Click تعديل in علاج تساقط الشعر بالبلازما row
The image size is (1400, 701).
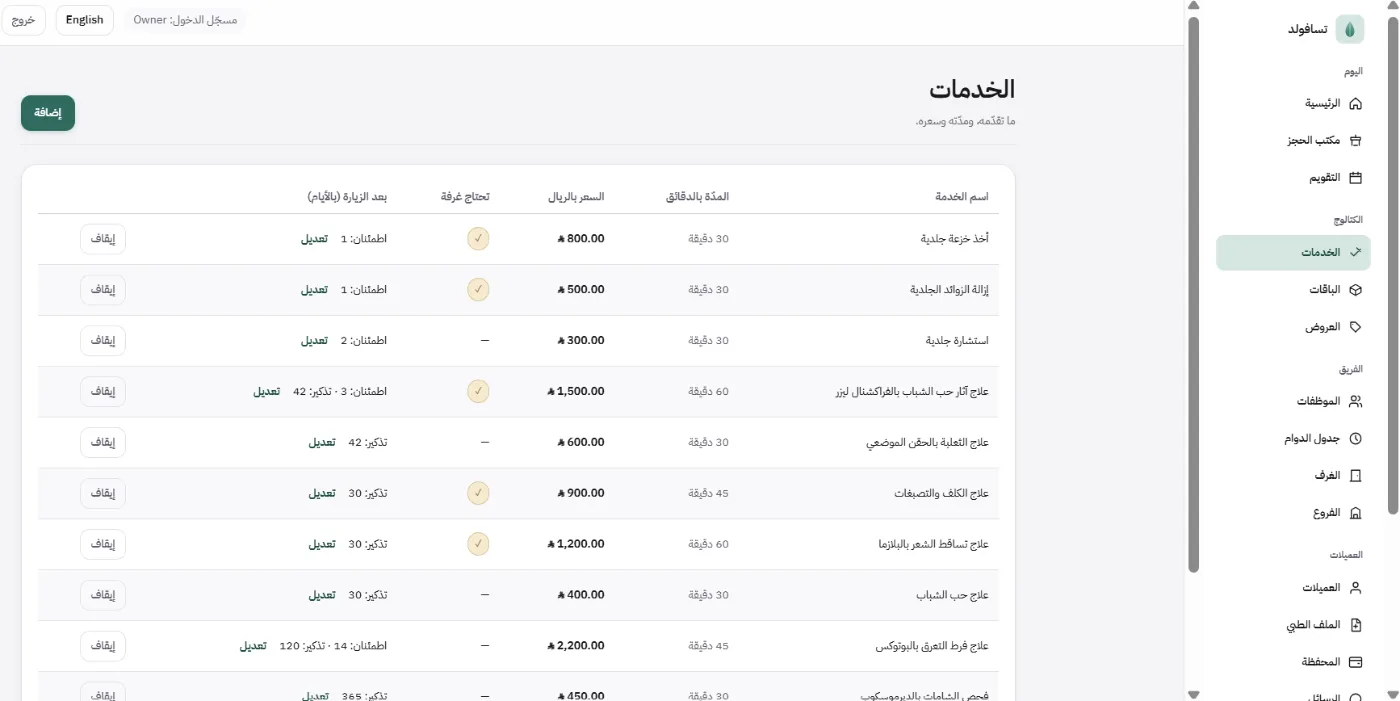[322, 544]
